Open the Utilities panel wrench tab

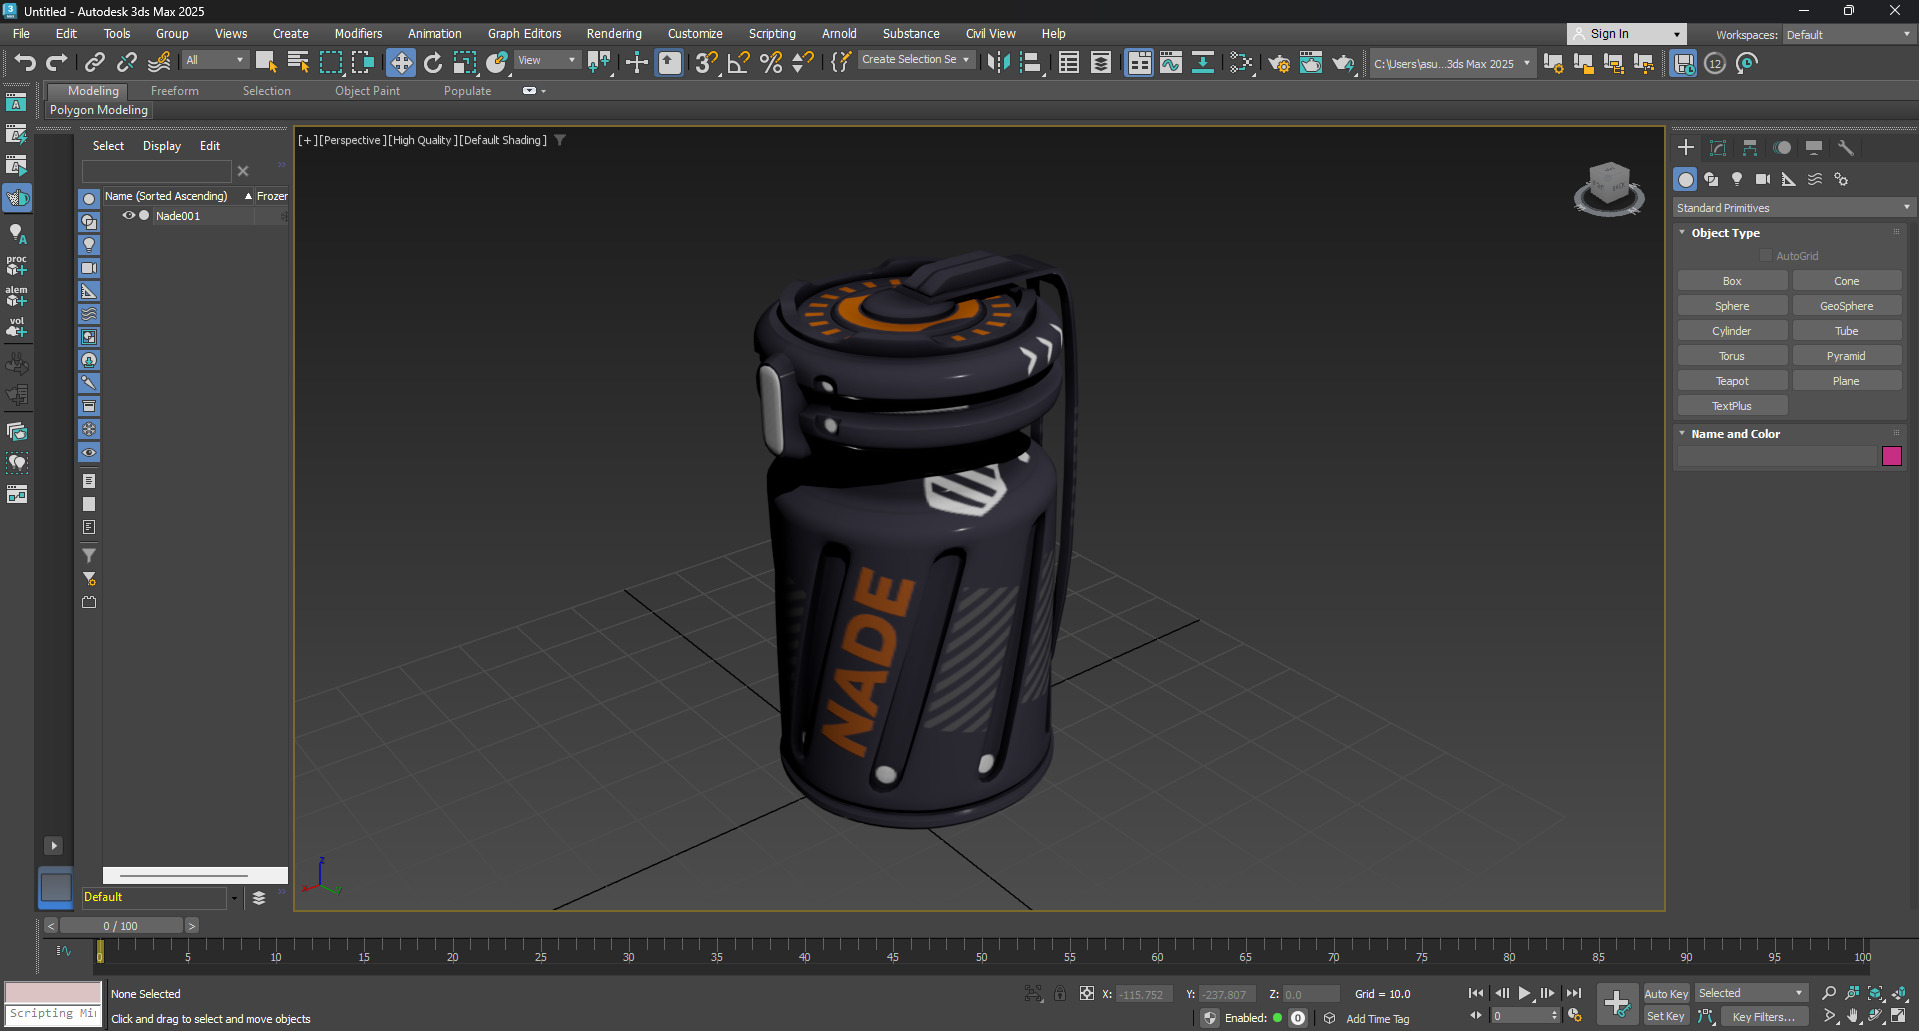point(1846,148)
